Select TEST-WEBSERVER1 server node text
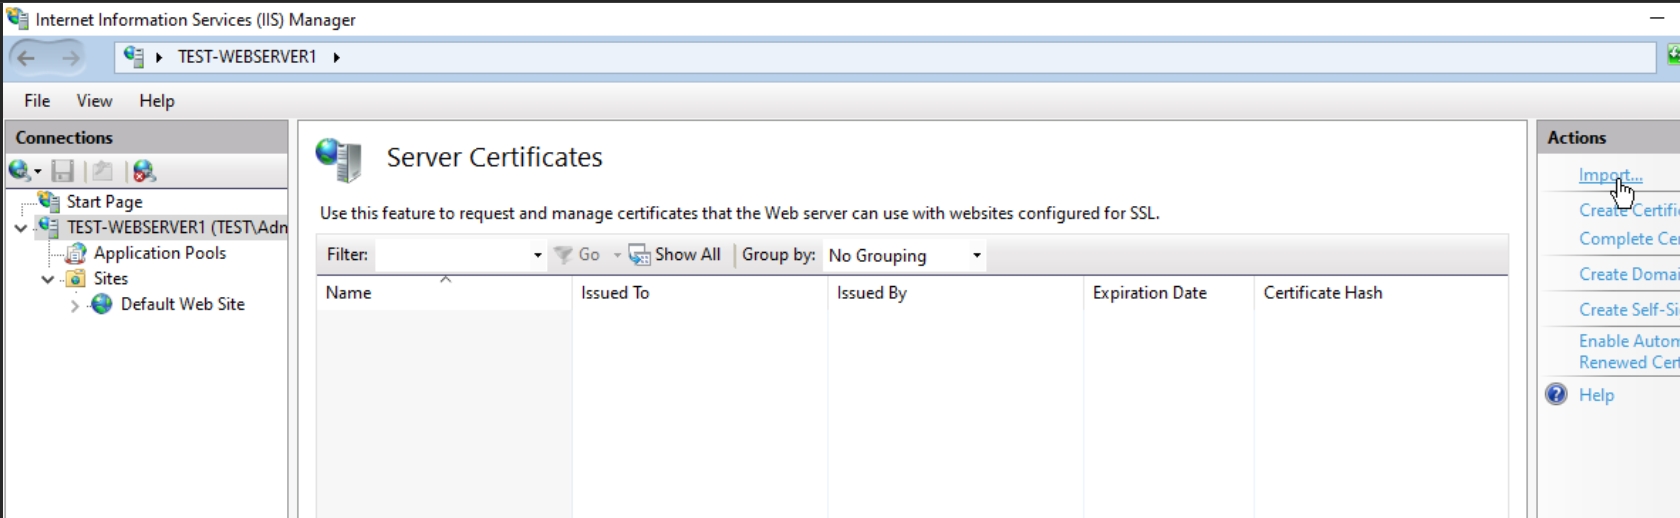This screenshot has width=1680, height=518. click(x=177, y=228)
